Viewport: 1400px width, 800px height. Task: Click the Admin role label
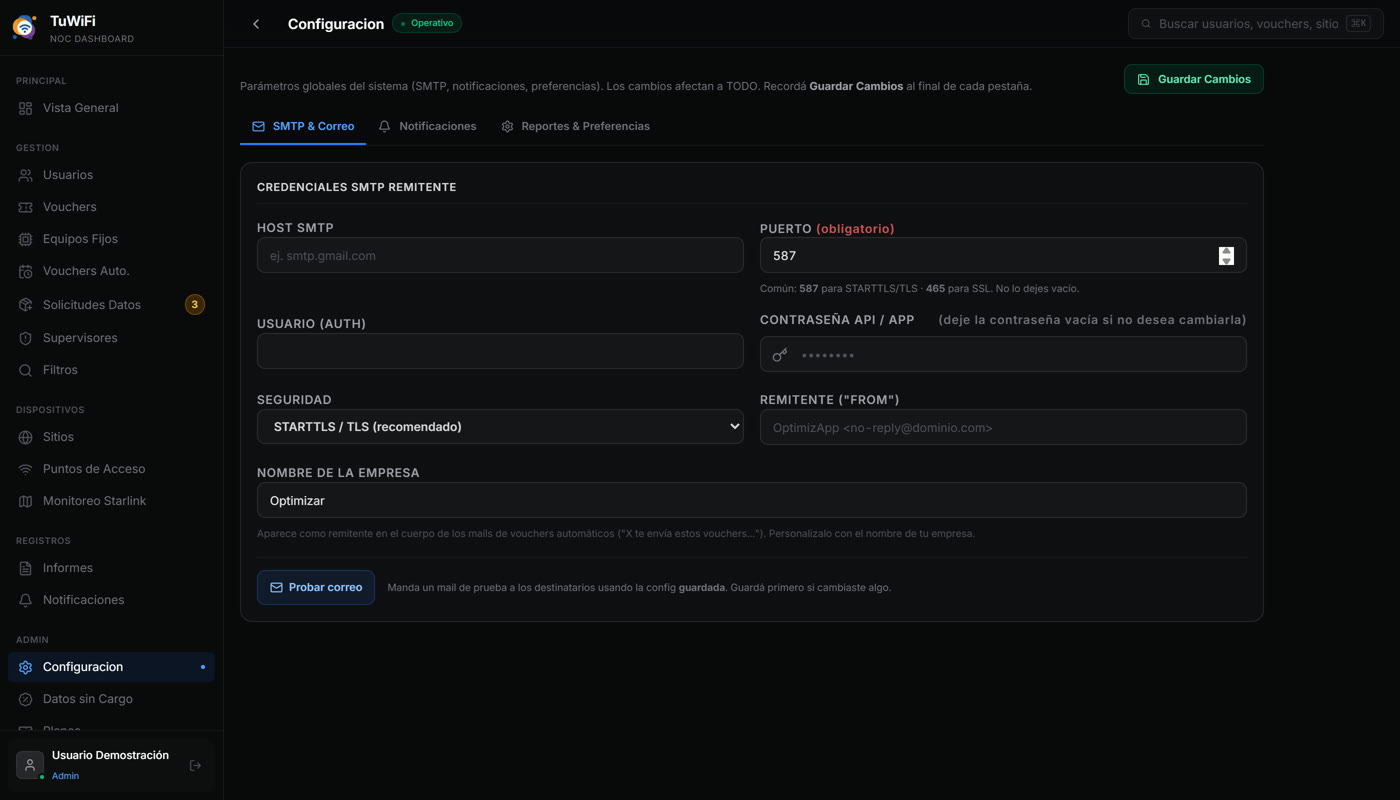(x=65, y=776)
